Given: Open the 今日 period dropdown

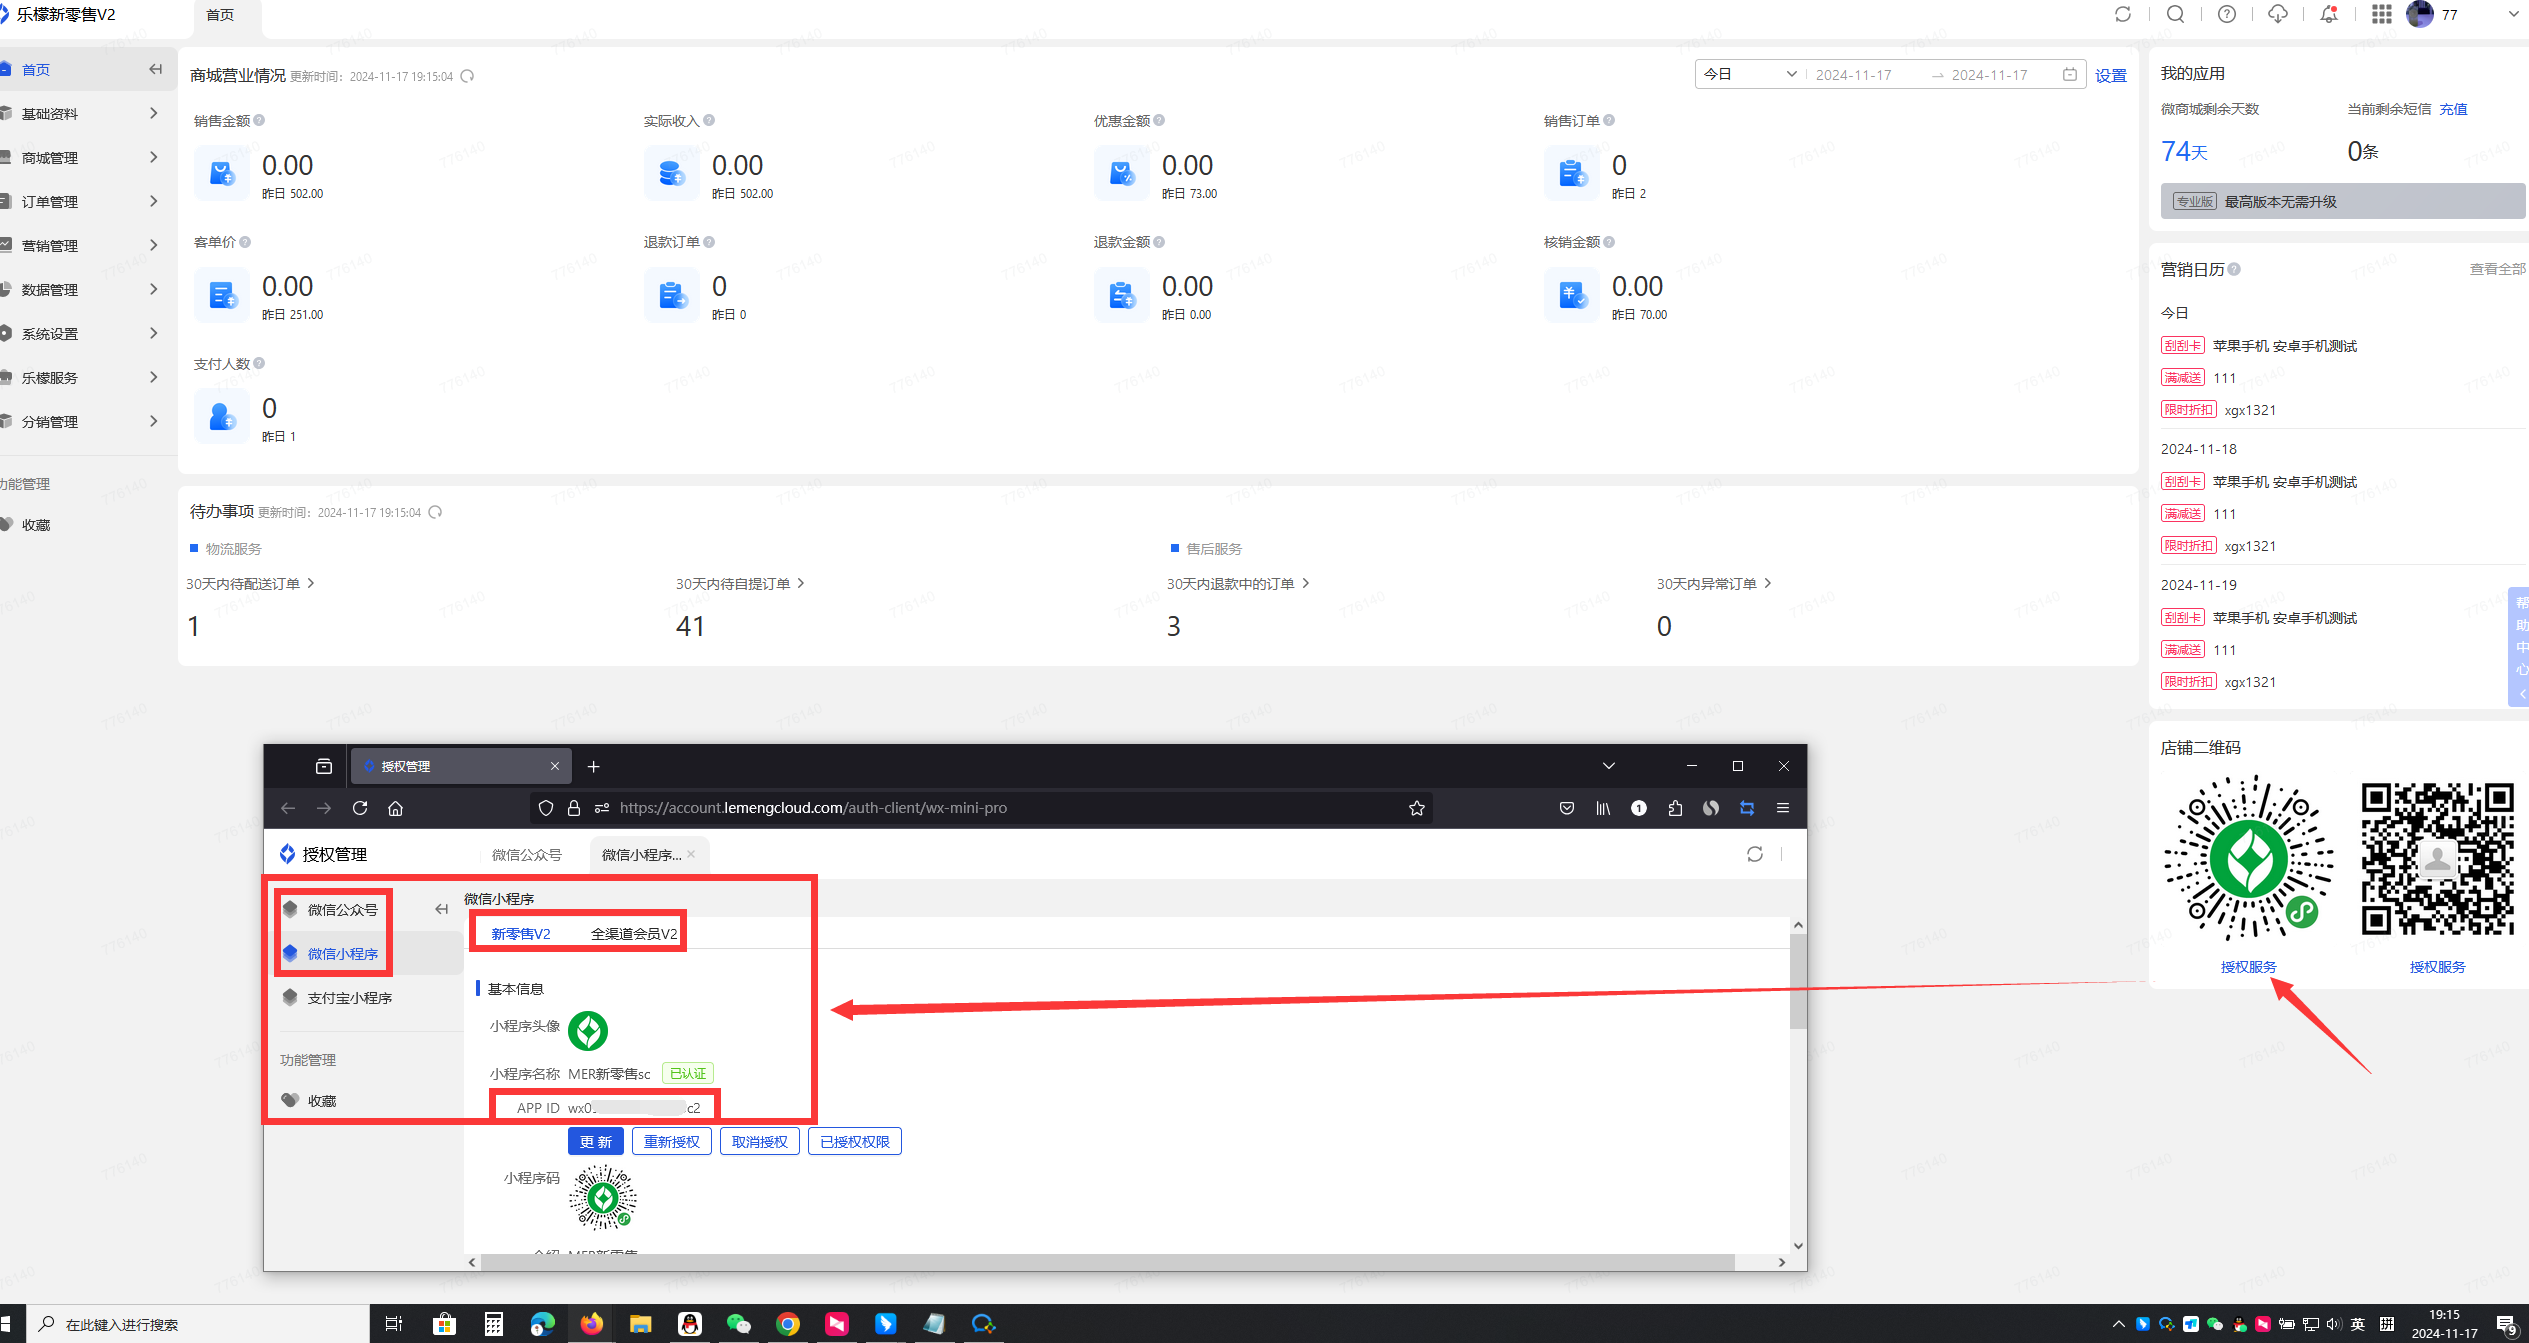Looking at the screenshot, I should click(1750, 74).
